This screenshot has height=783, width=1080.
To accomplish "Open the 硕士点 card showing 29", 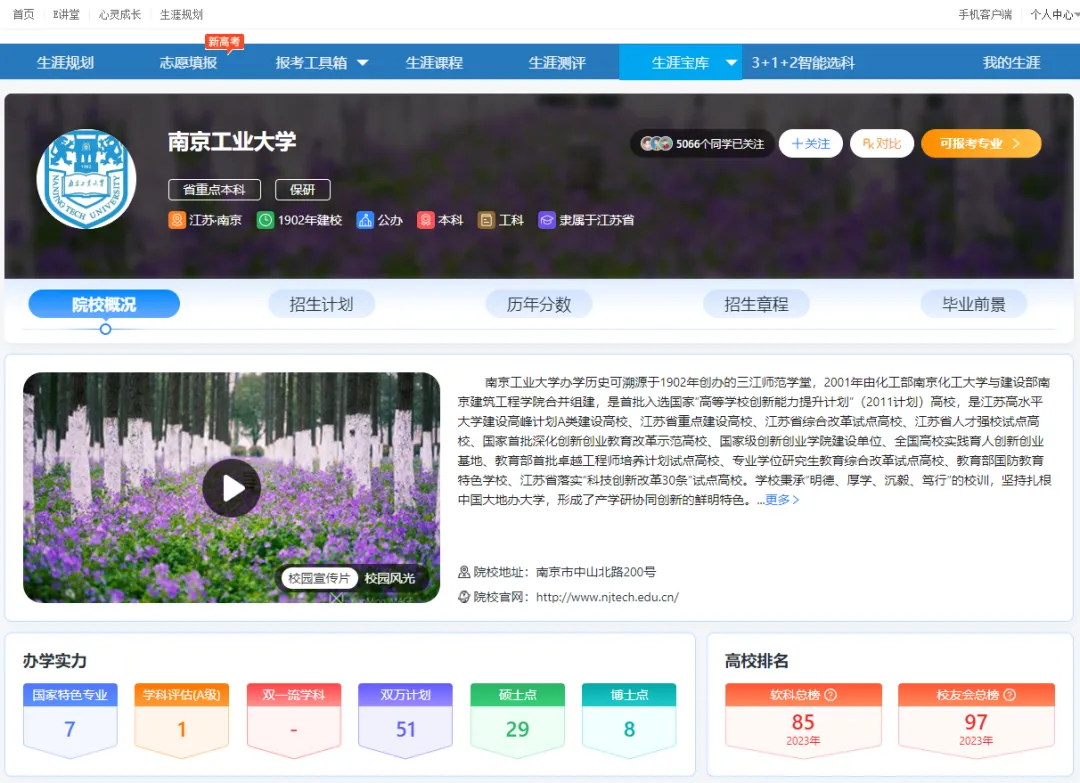I will pyautogui.click(x=517, y=720).
